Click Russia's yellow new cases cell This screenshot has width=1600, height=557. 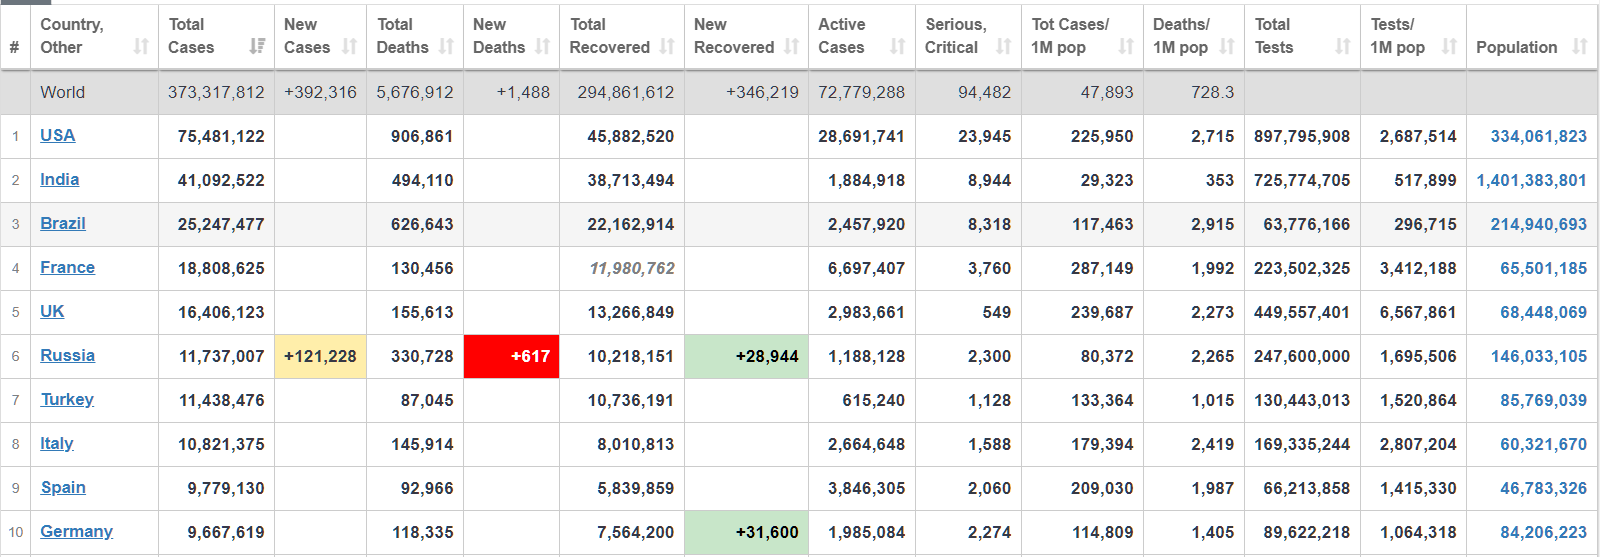pyautogui.click(x=320, y=356)
